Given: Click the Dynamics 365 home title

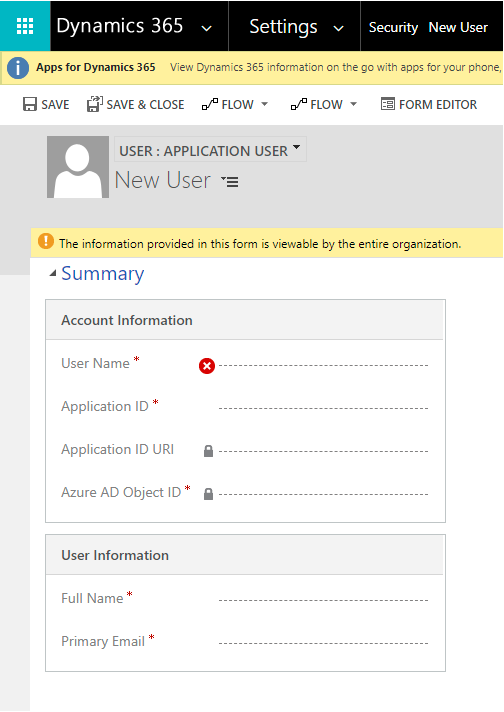Looking at the screenshot, I should [x=120, y=26].
